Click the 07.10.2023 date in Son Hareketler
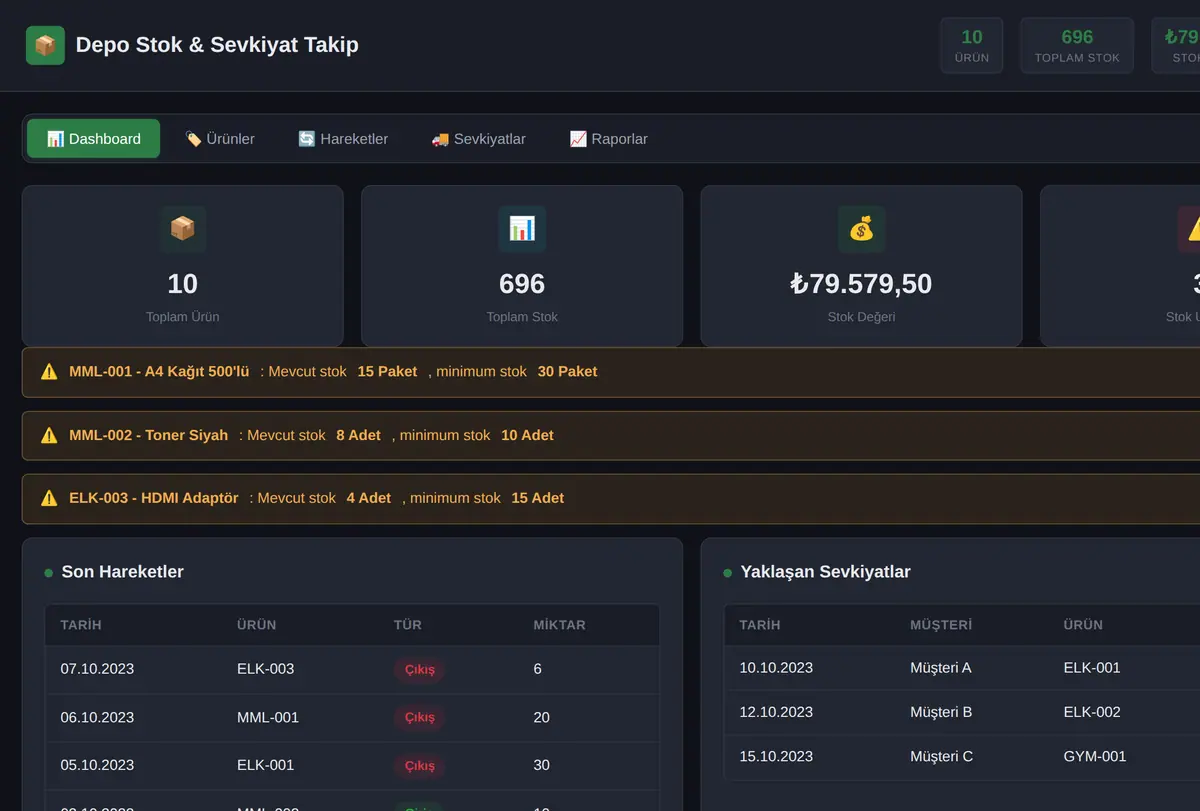1200x811 pixels. 97,669
